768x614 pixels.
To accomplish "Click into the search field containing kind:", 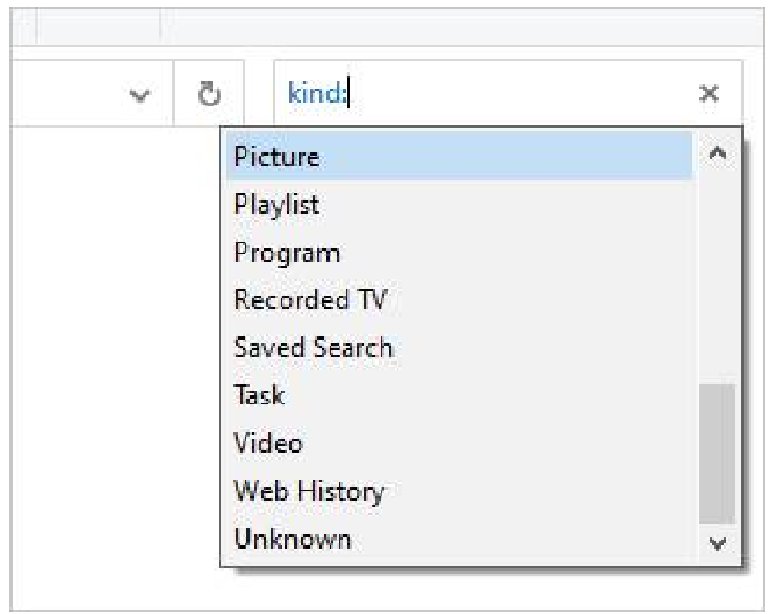I will tap(508, 93).
